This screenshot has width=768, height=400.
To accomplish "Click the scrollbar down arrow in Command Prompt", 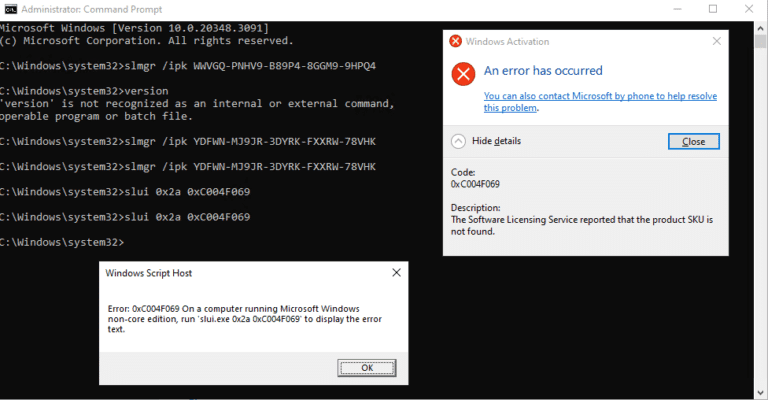I will tap(760, 393).
